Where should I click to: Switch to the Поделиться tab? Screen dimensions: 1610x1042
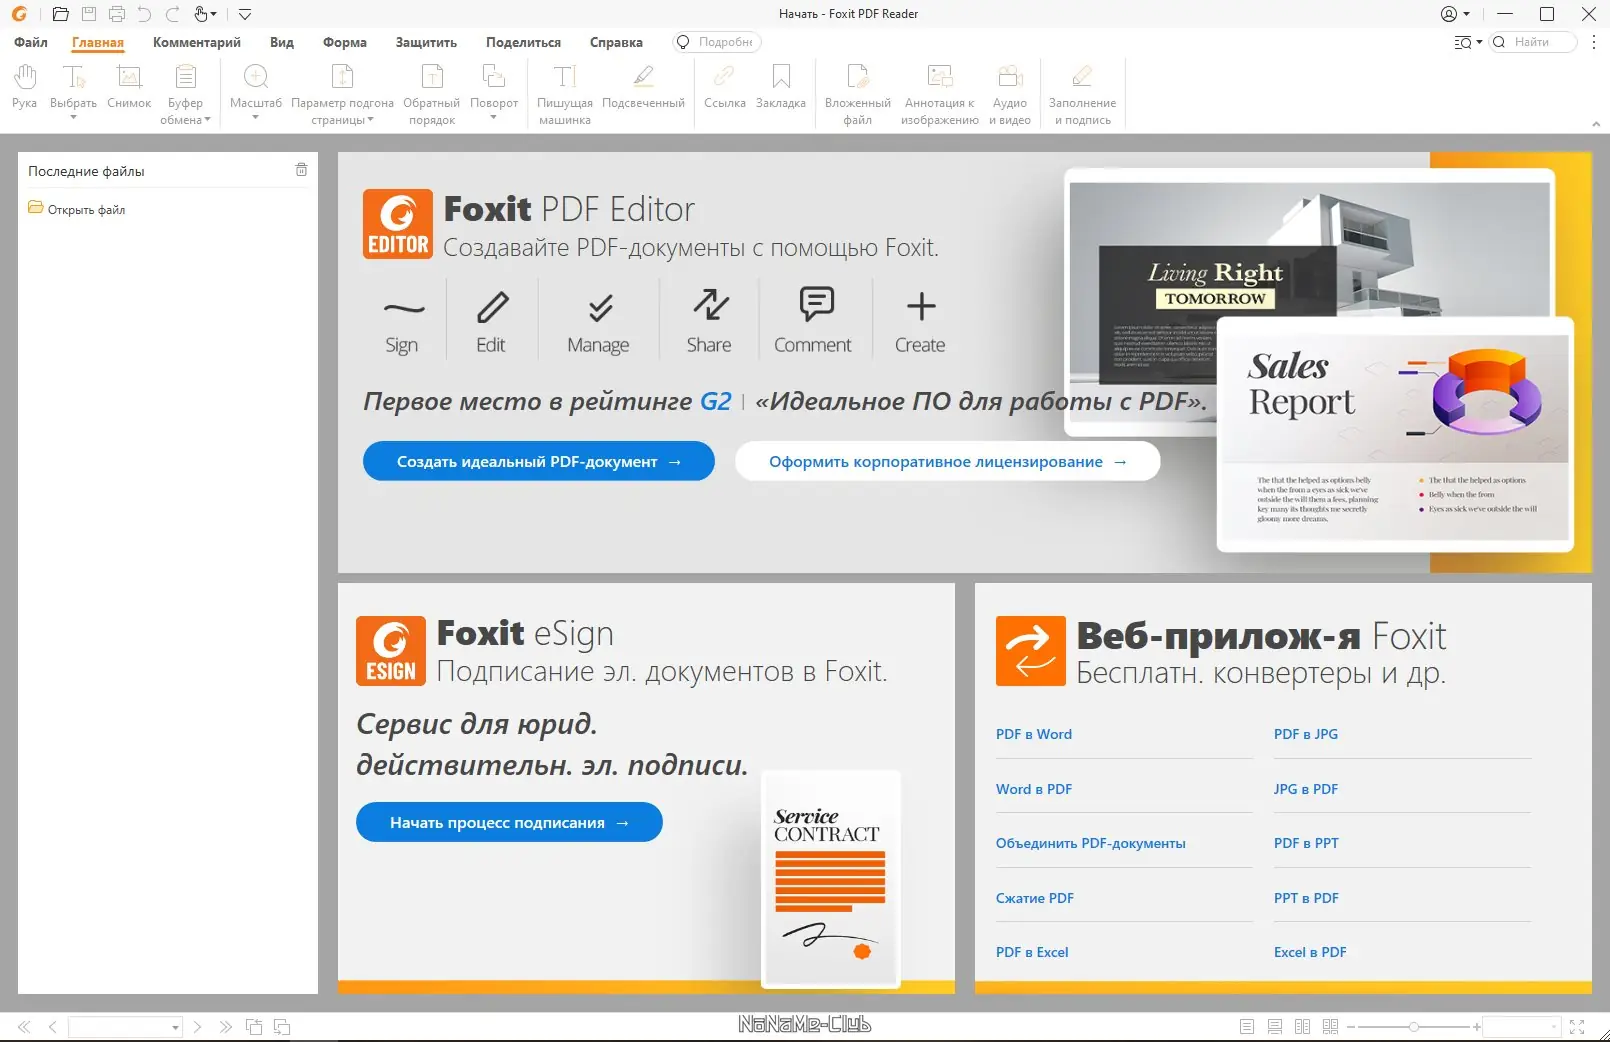point(523,42)
